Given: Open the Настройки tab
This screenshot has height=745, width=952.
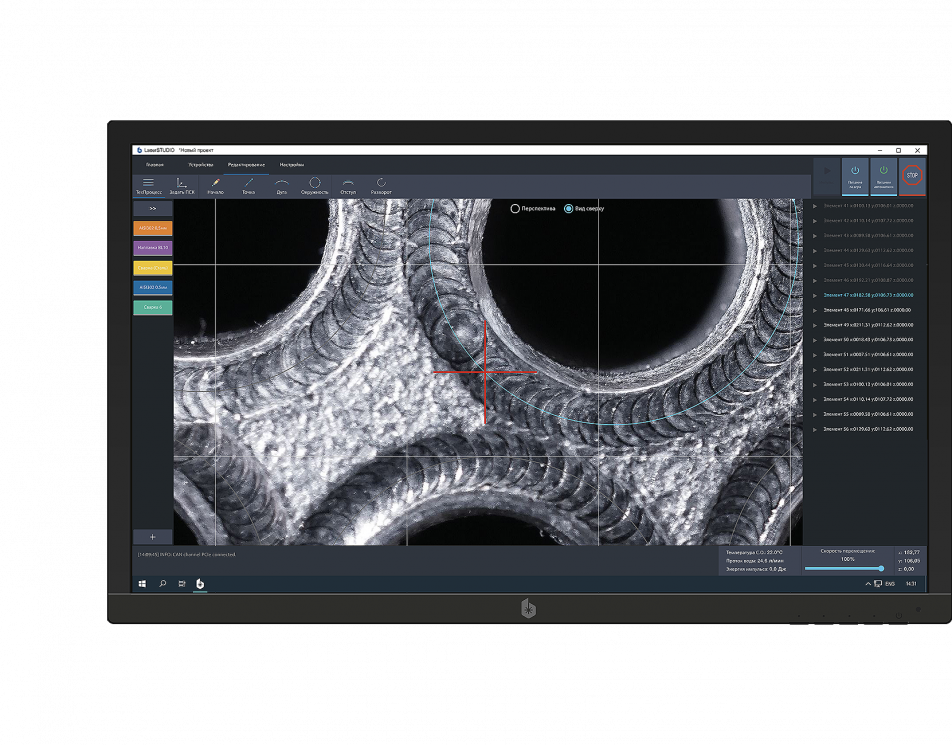Looking at the screenshot, I should [291, 165].
